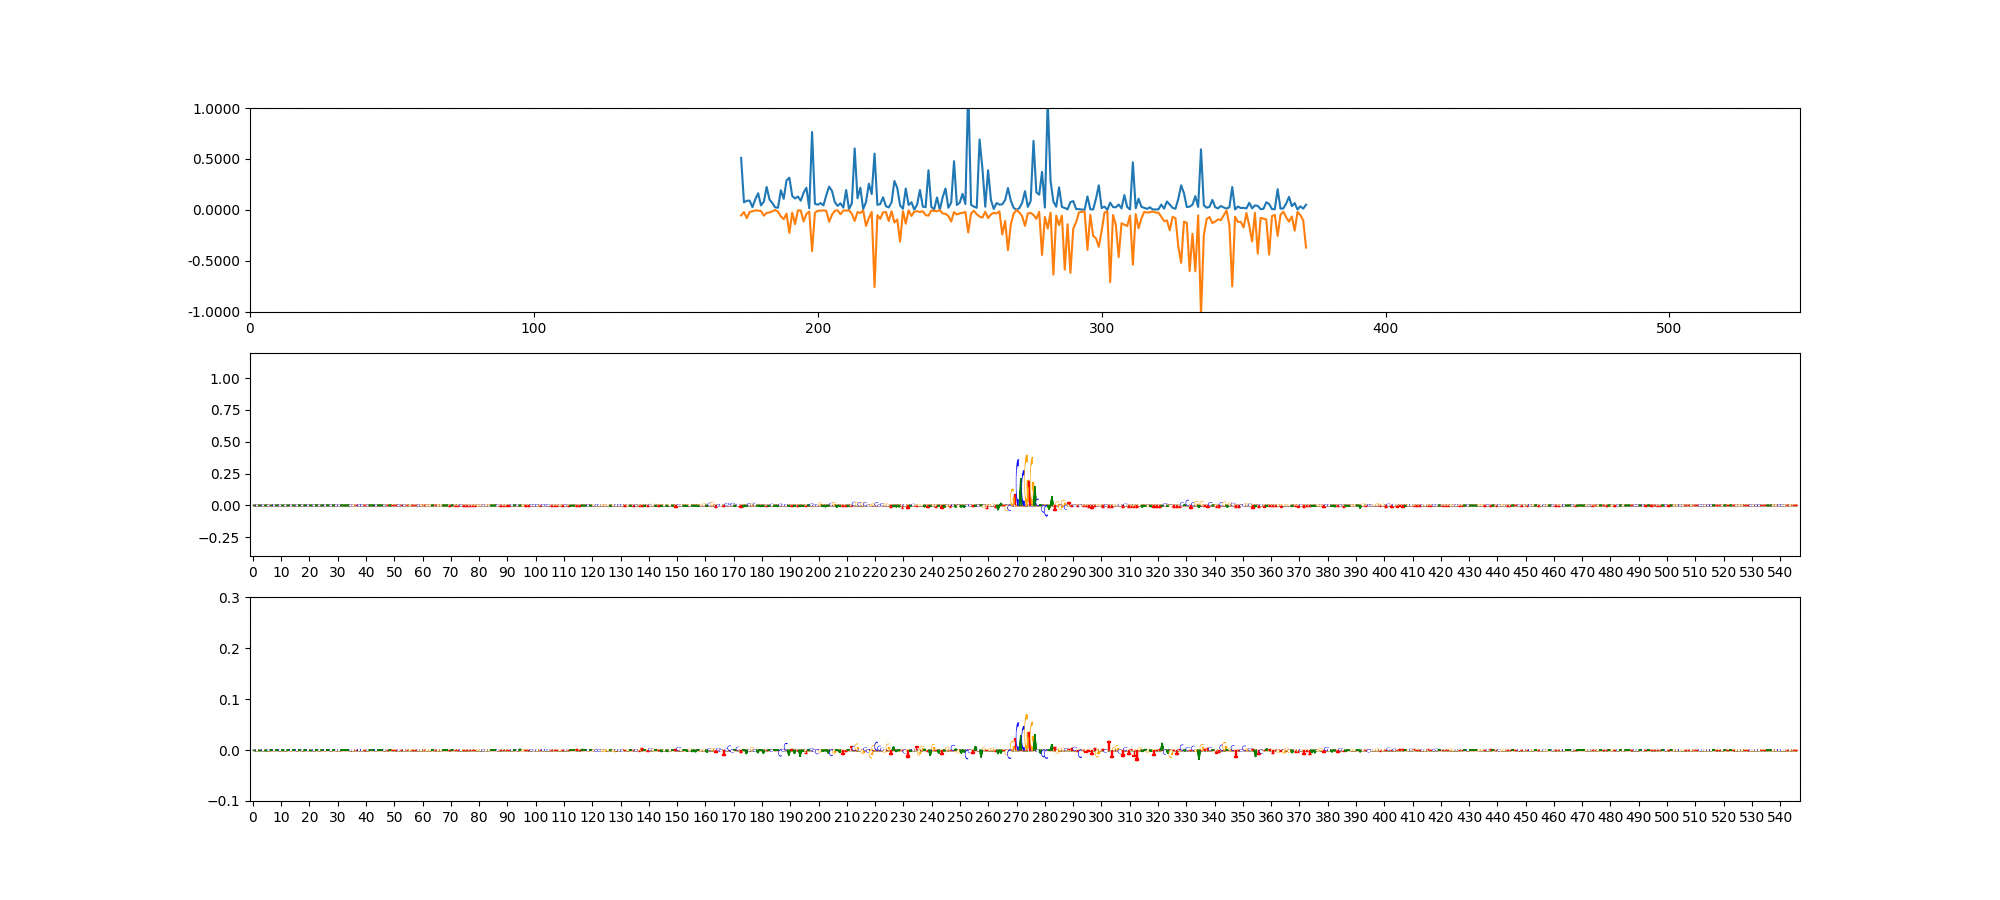
Task: Click the 100 x-axis tick label in top plot
Action: click(534, 328)
